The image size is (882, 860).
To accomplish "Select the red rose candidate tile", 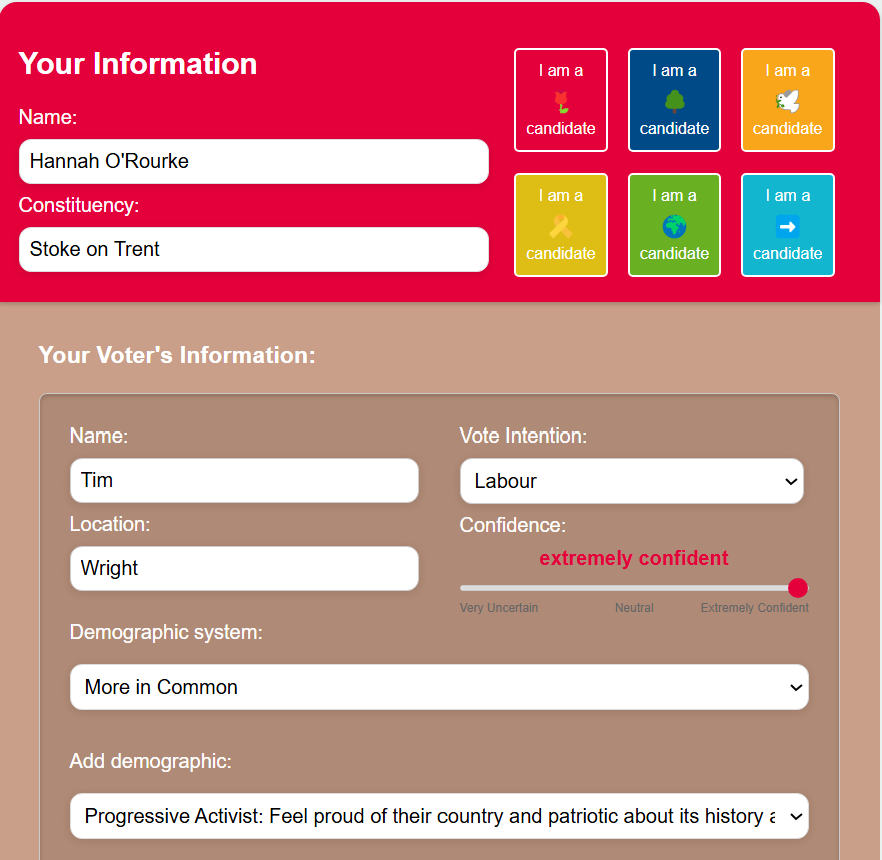I will point(561,100).
